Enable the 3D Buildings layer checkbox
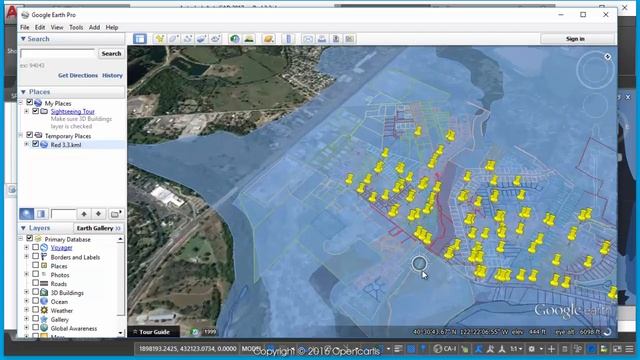This screenshot has height=360, width=640. coord(36,292)
